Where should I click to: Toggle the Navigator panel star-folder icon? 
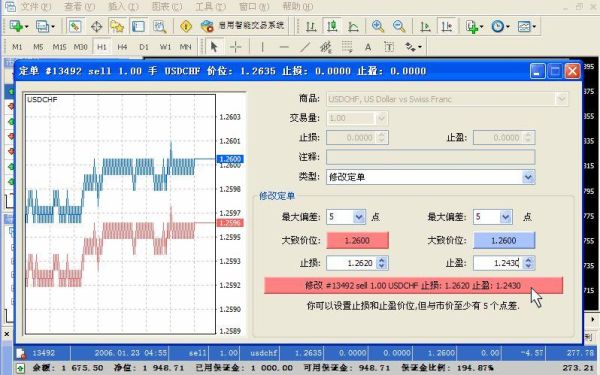(x=117, y=26)
